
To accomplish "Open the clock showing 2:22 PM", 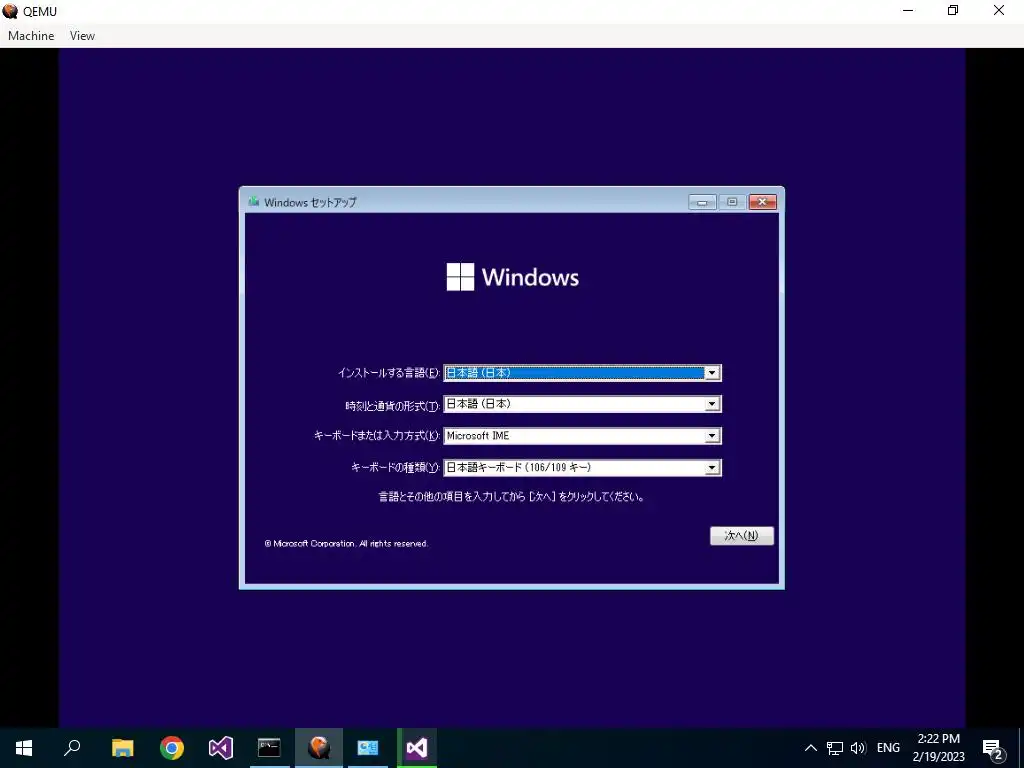I will pyautogui.click(x=938, y=748).
